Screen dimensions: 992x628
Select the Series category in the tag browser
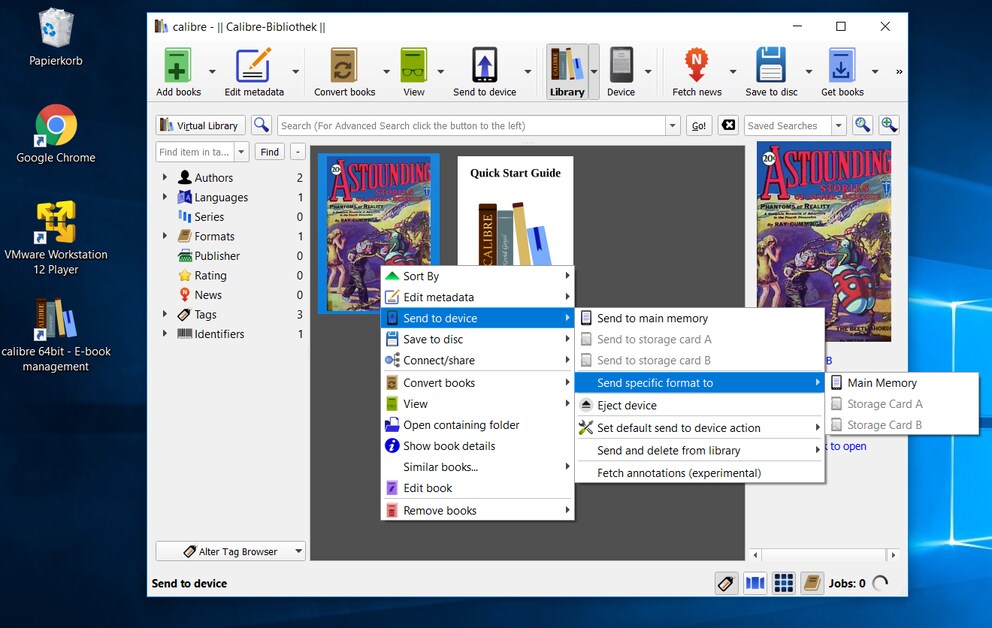tap(209, 217)
